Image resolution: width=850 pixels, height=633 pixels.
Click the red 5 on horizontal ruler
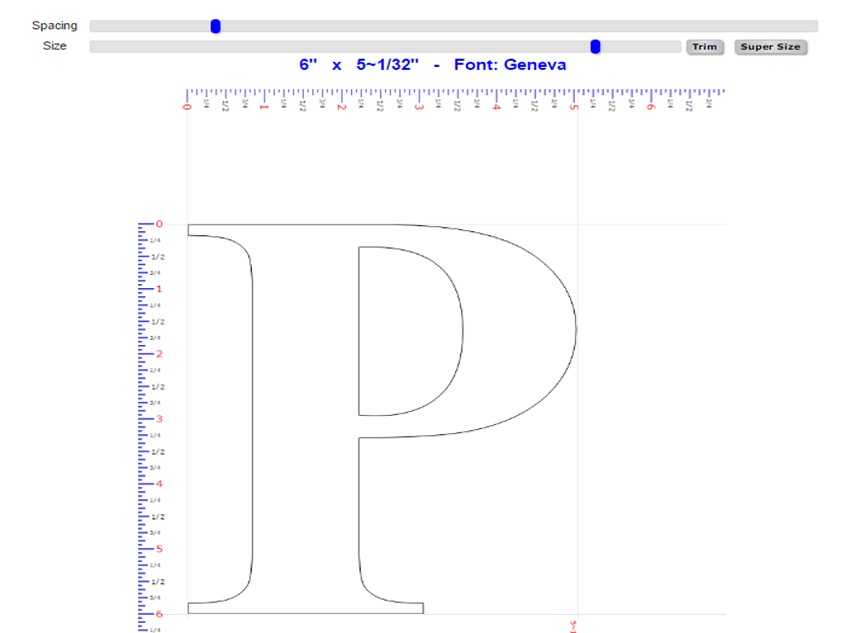pos(574,107)
